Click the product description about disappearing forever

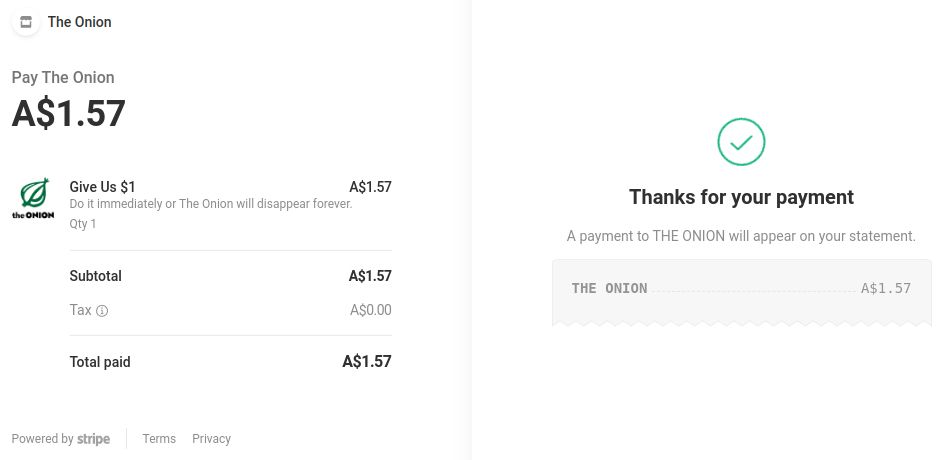click(x=211, y=204)
